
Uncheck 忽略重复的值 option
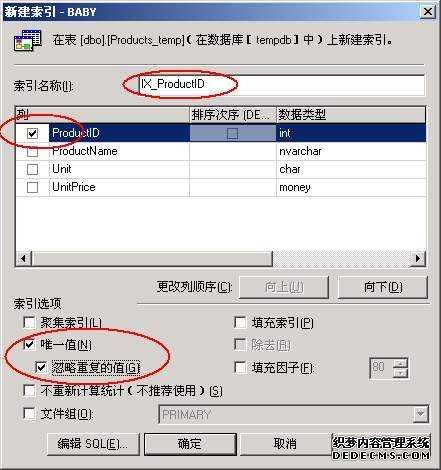(x=41, y=367)
